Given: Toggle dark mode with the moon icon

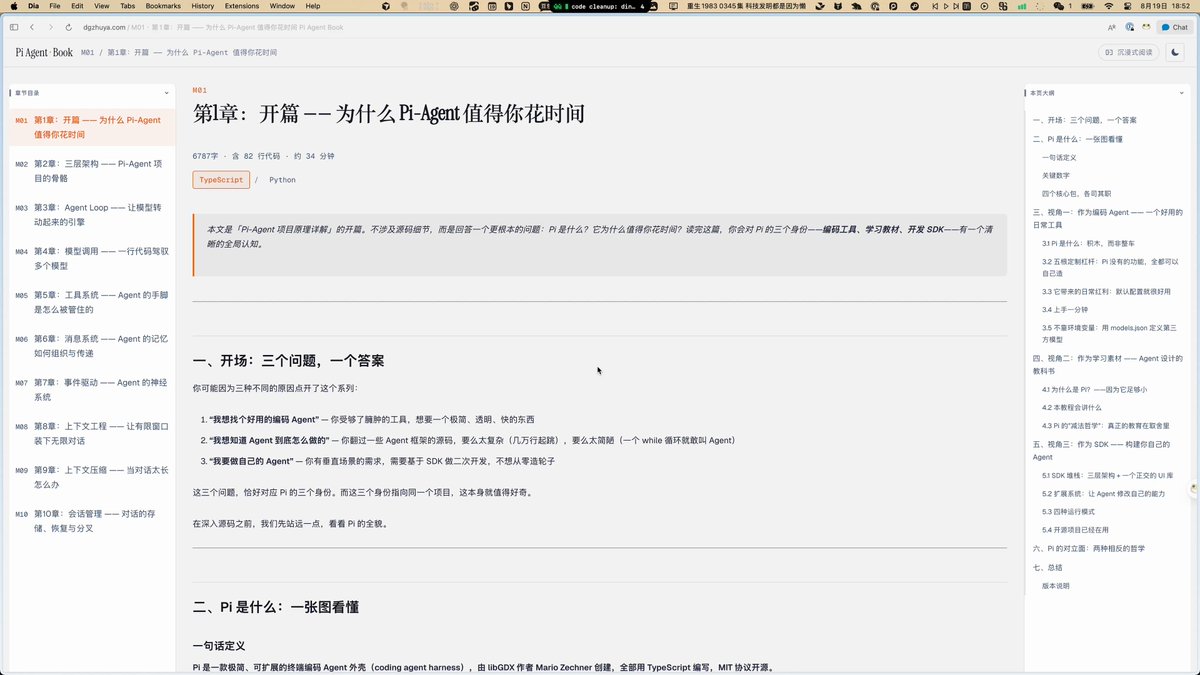Looking at the screenshot, I should click(1176, 52).
